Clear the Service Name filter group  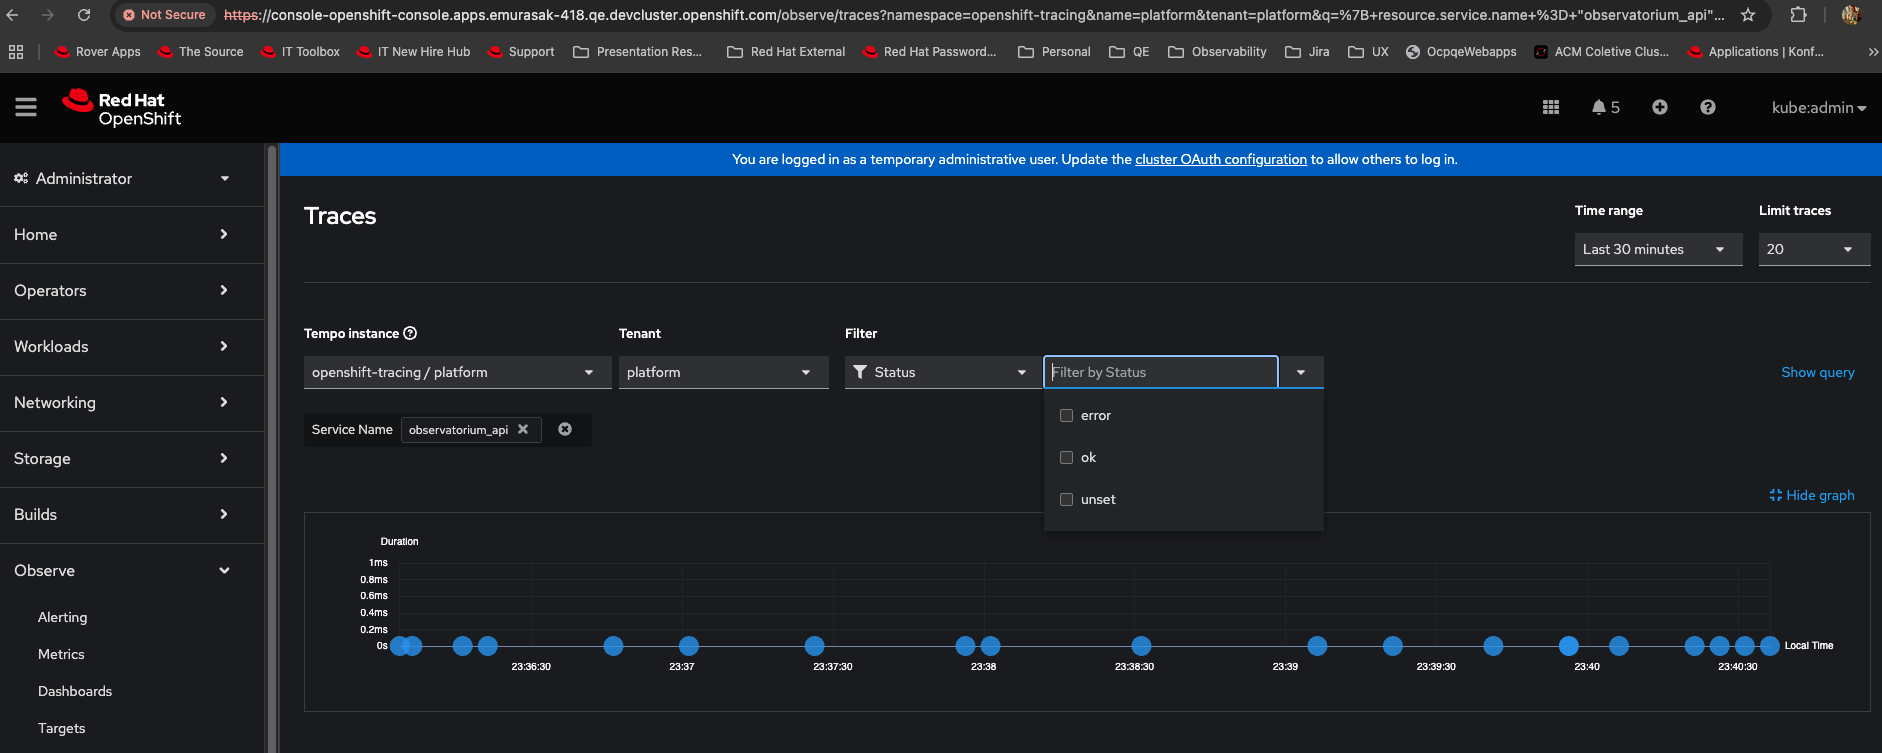tap(565, 429)
